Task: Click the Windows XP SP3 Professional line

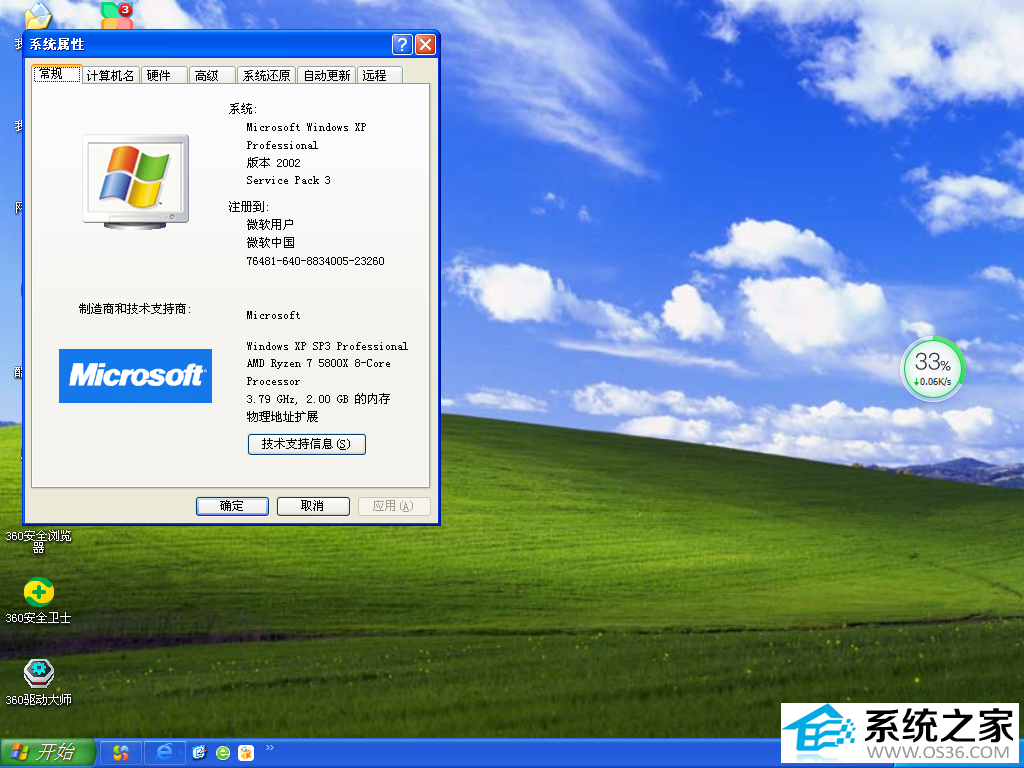Action: tap(327, 346)
